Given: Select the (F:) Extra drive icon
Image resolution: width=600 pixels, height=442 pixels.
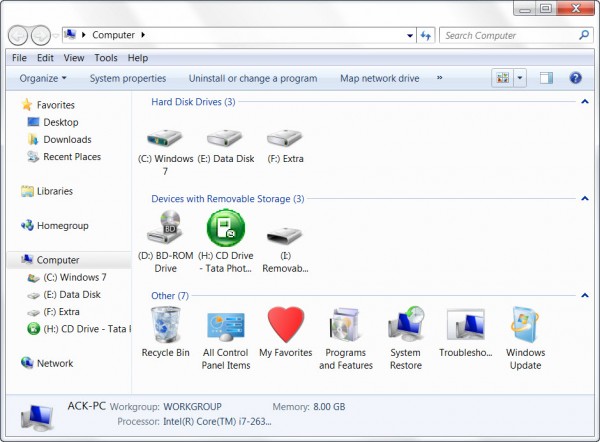Looking at the screenshot, I should 285,137.
